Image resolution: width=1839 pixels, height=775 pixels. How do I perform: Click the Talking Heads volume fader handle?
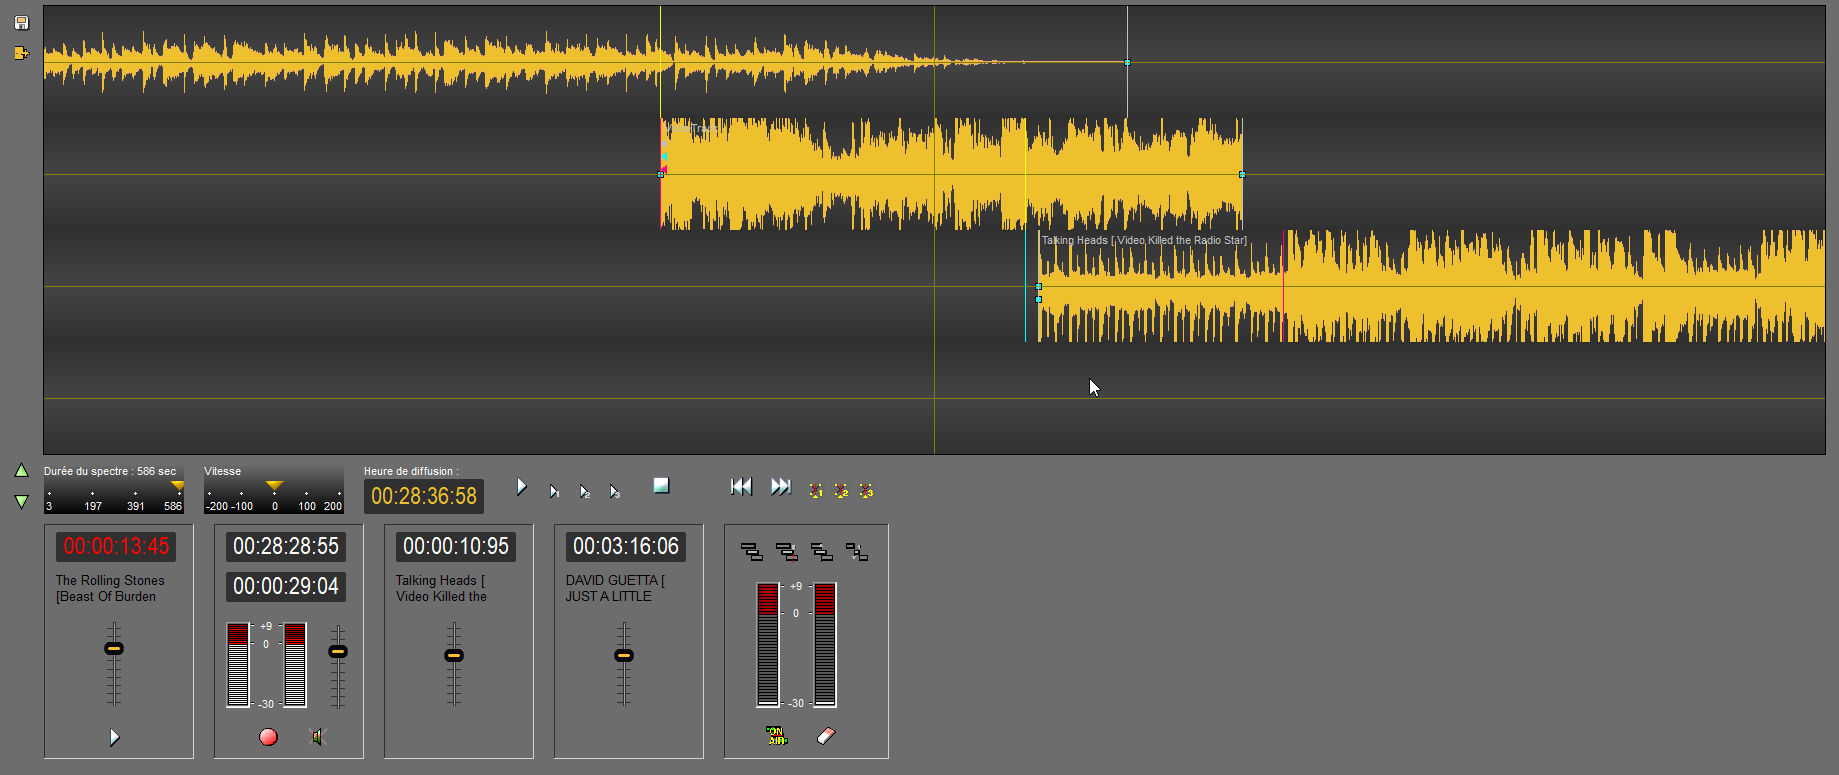(x=454, y=656)
